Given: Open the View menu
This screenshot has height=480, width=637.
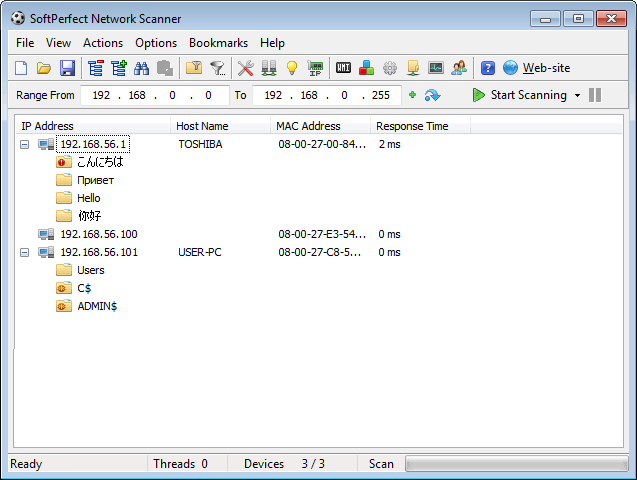Looking at the screenshot, I should click(58, 43).
